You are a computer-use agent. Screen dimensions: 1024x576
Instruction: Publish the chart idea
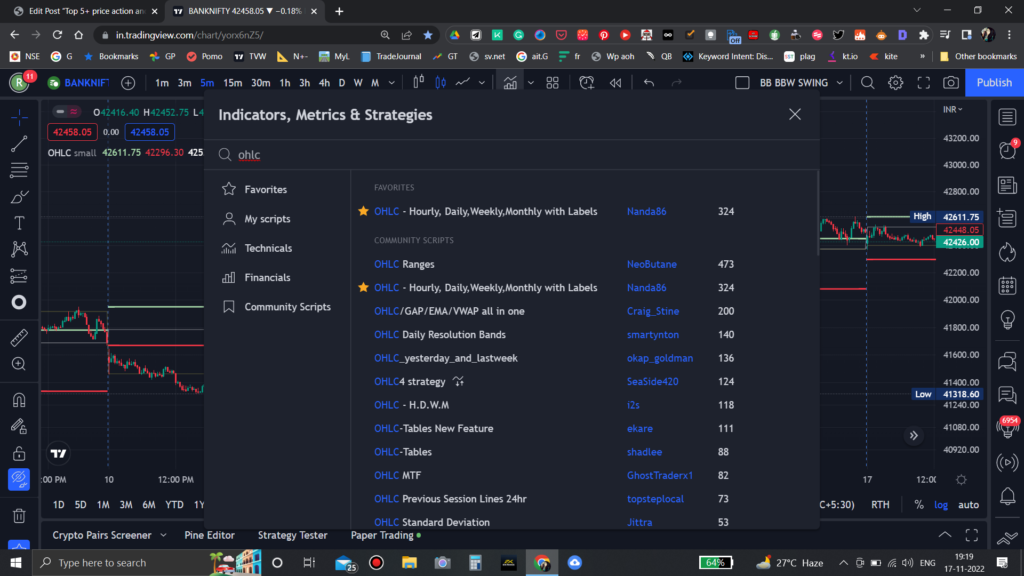pyautogui.click(x=994, y=83)
